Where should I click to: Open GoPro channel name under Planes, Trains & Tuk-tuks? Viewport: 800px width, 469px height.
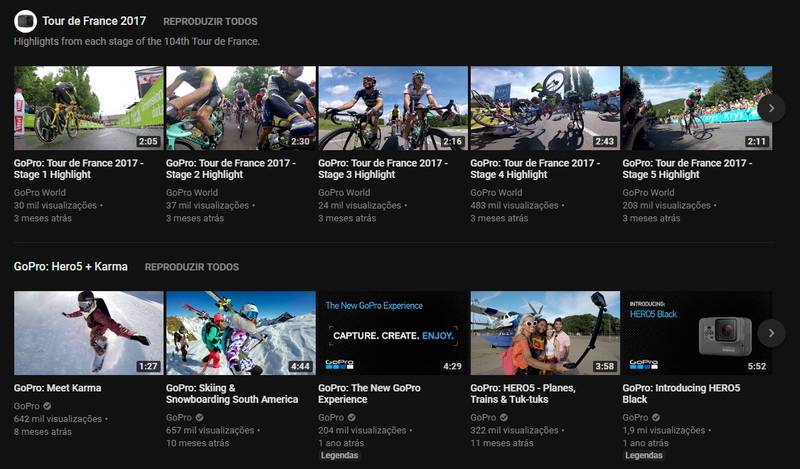[483, 417]
